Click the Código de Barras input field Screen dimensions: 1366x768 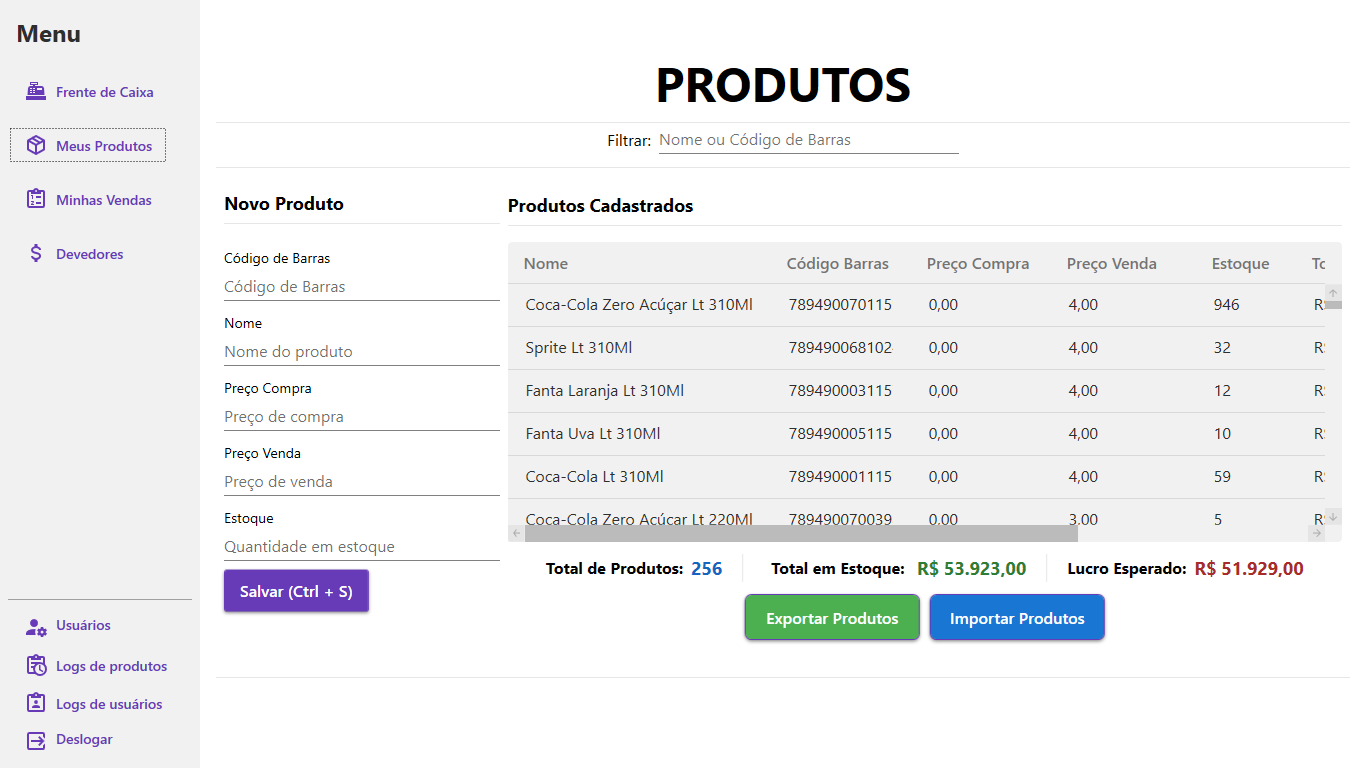361,287
